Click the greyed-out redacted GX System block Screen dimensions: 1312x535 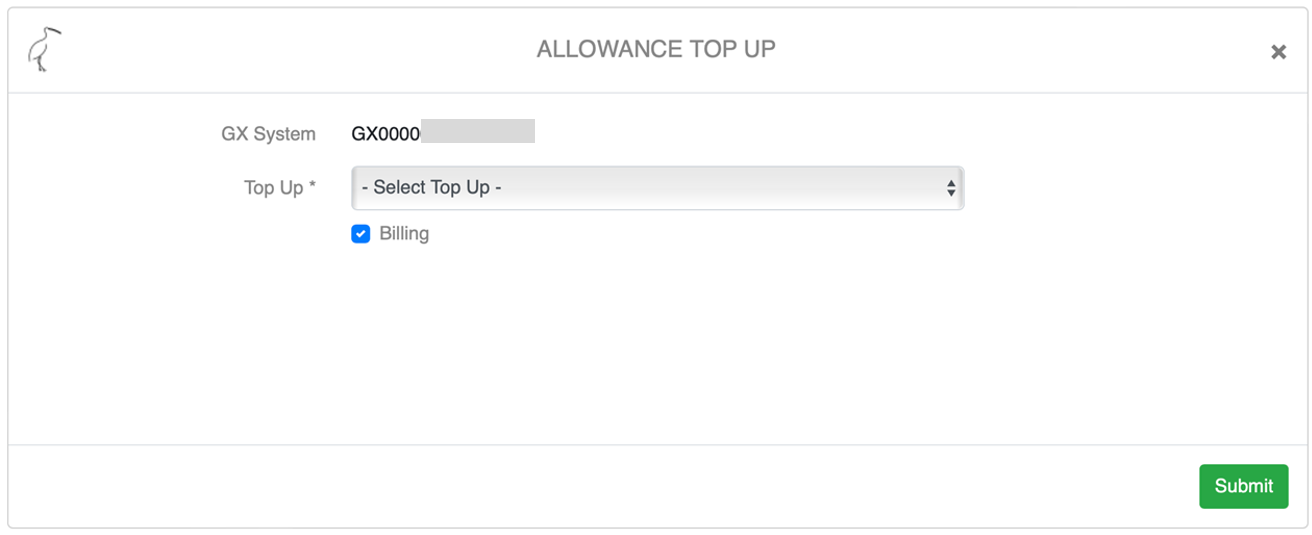[x=478, y=132]
